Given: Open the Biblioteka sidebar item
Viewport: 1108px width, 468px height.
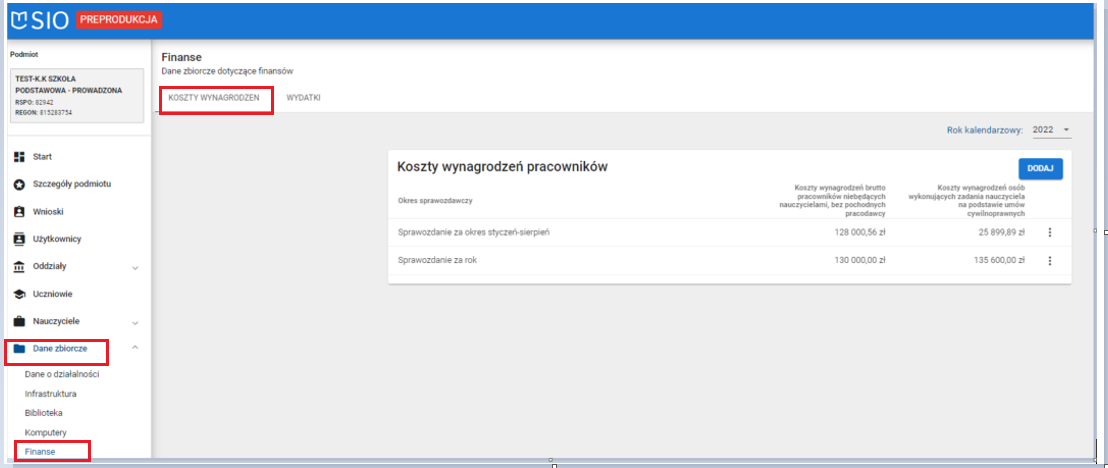Looking at the screenshot, I should (44, 413).
